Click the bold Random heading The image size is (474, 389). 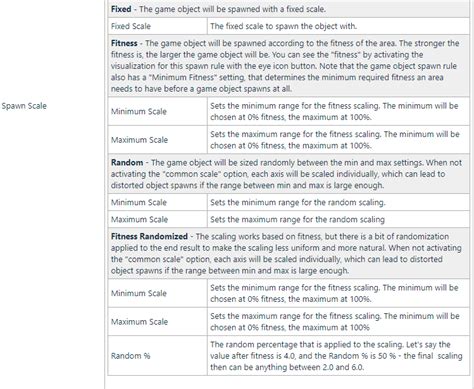coord(127,163)
